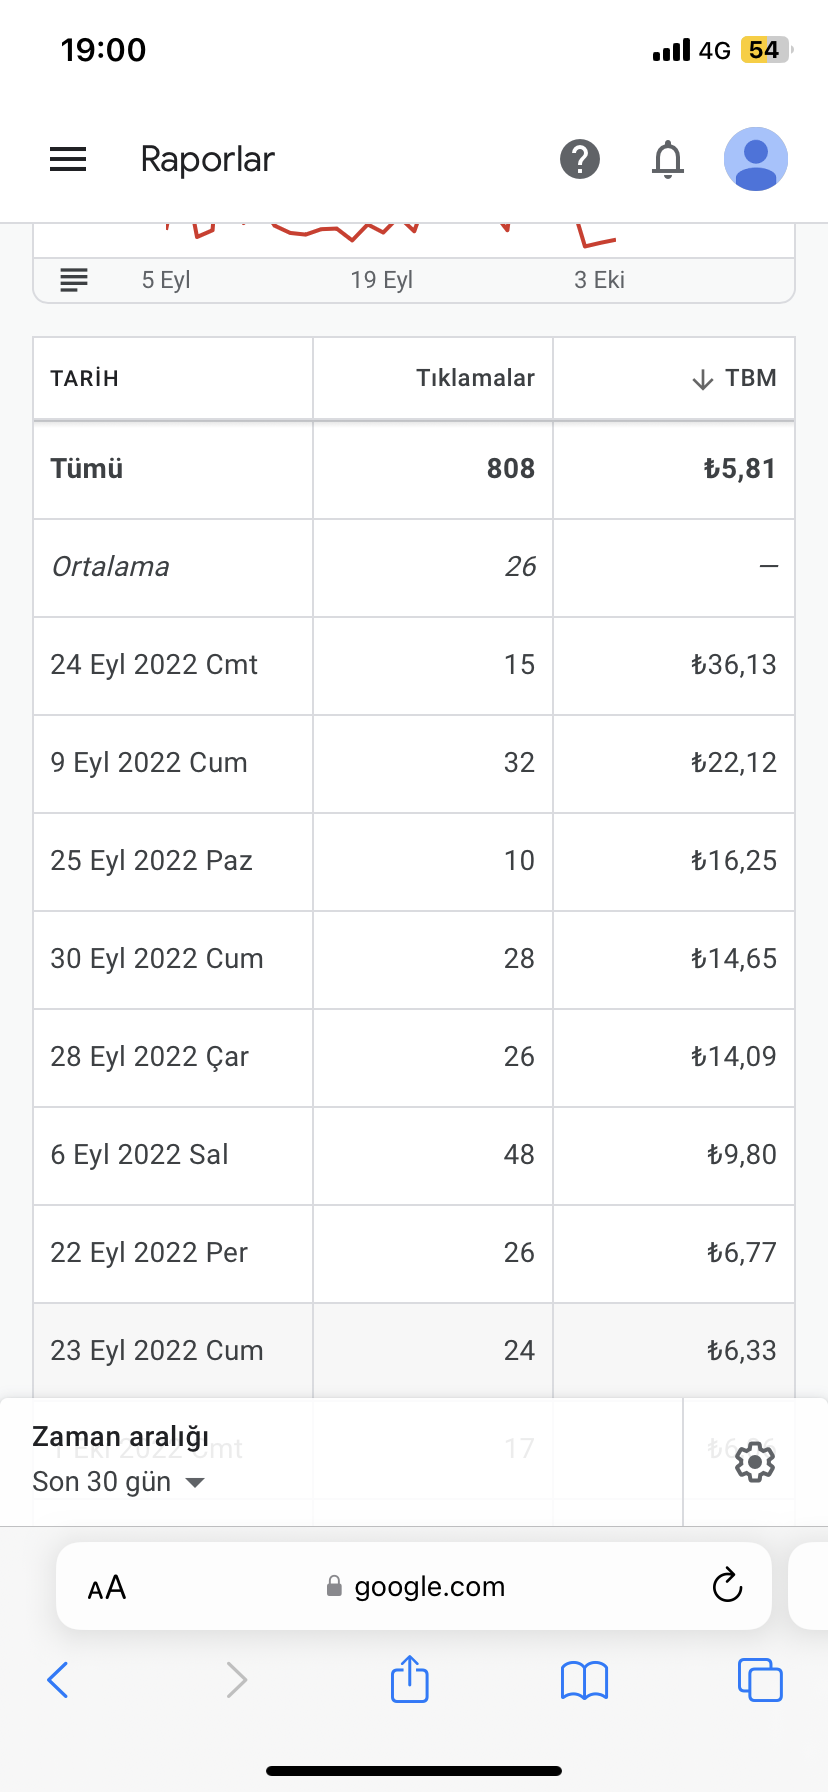This screenshot has width=828, height=1792.
Task: Open the account profile avatar
Action: coord(756,159)
